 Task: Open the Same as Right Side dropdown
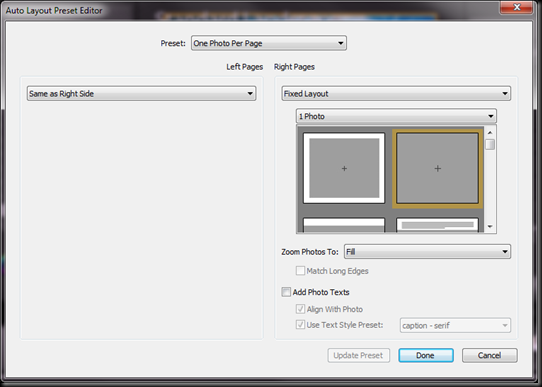(x=141, y=94)
